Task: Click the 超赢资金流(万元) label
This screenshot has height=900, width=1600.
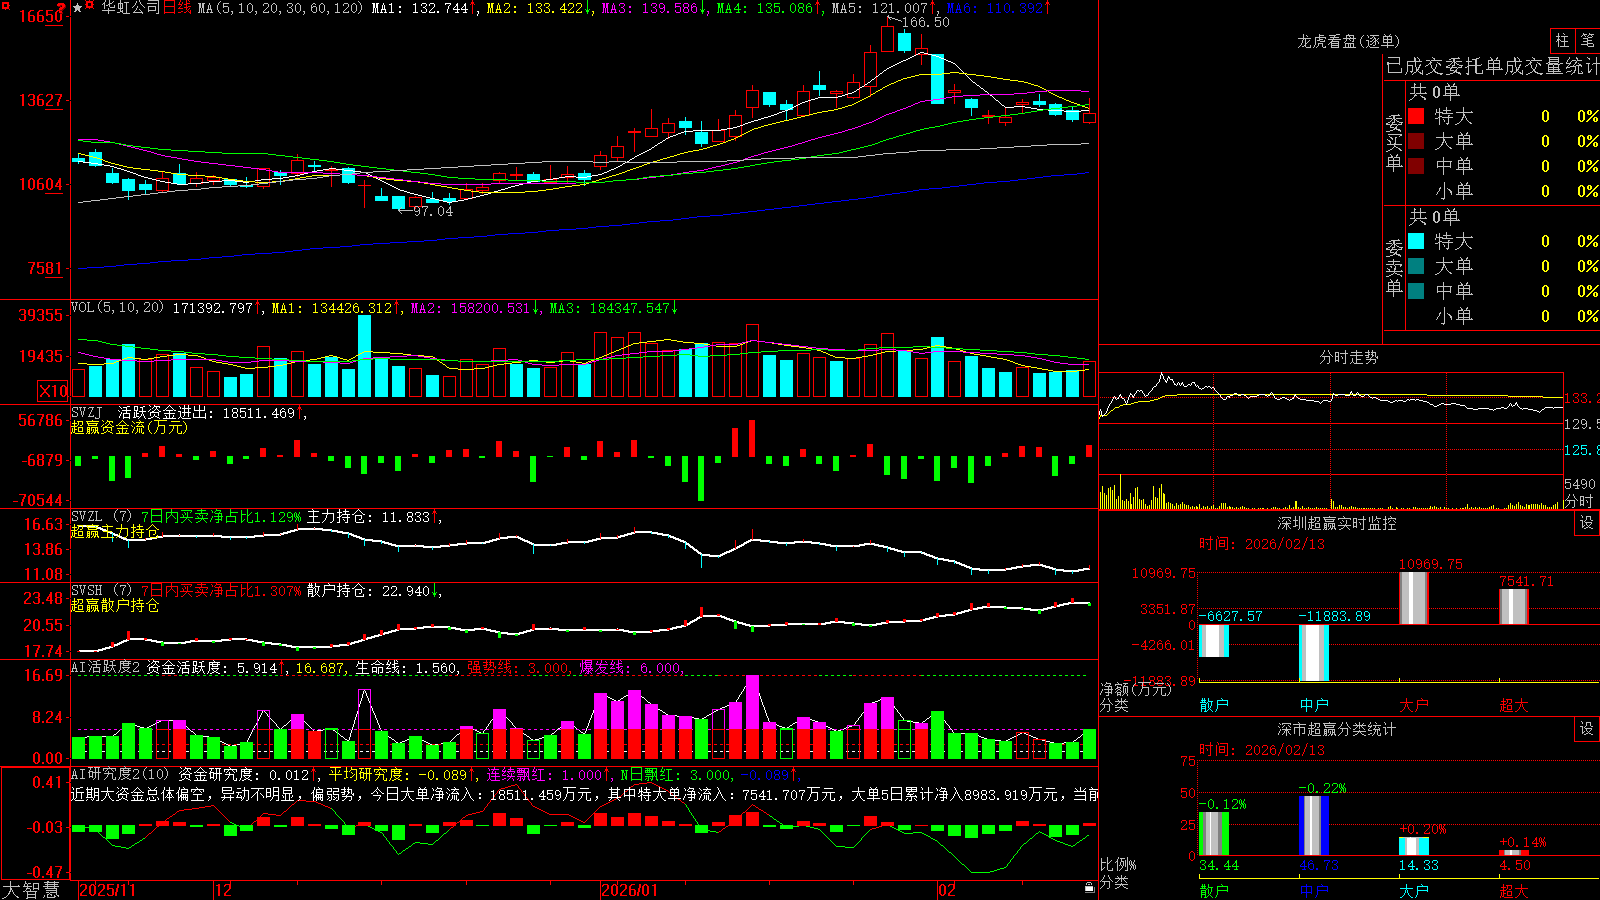Action: pyautogui.click(x=129, y=427)
